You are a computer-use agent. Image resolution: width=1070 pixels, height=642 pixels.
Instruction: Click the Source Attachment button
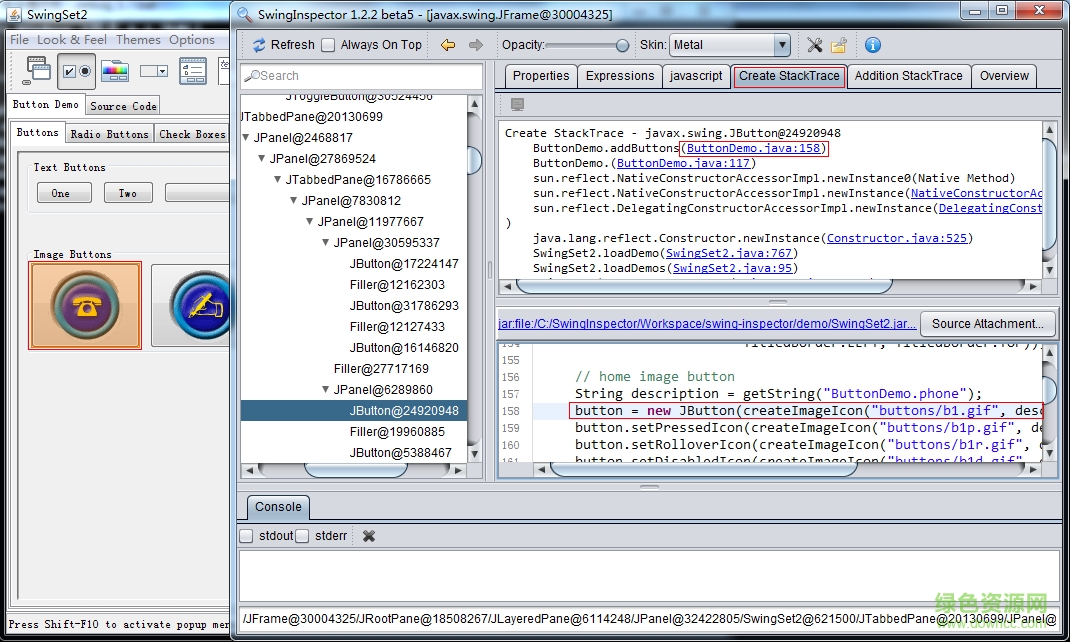click(987, 323)
